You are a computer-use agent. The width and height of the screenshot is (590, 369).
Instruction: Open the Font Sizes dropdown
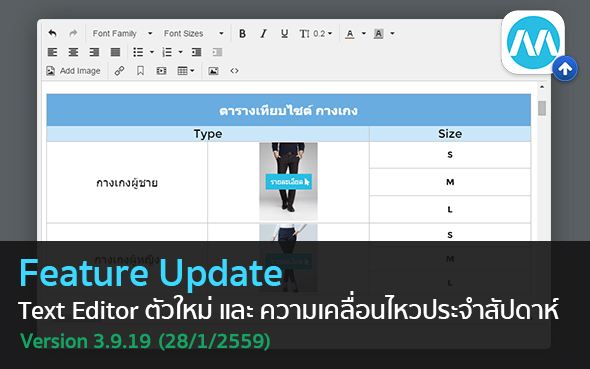tap(194, 33)
